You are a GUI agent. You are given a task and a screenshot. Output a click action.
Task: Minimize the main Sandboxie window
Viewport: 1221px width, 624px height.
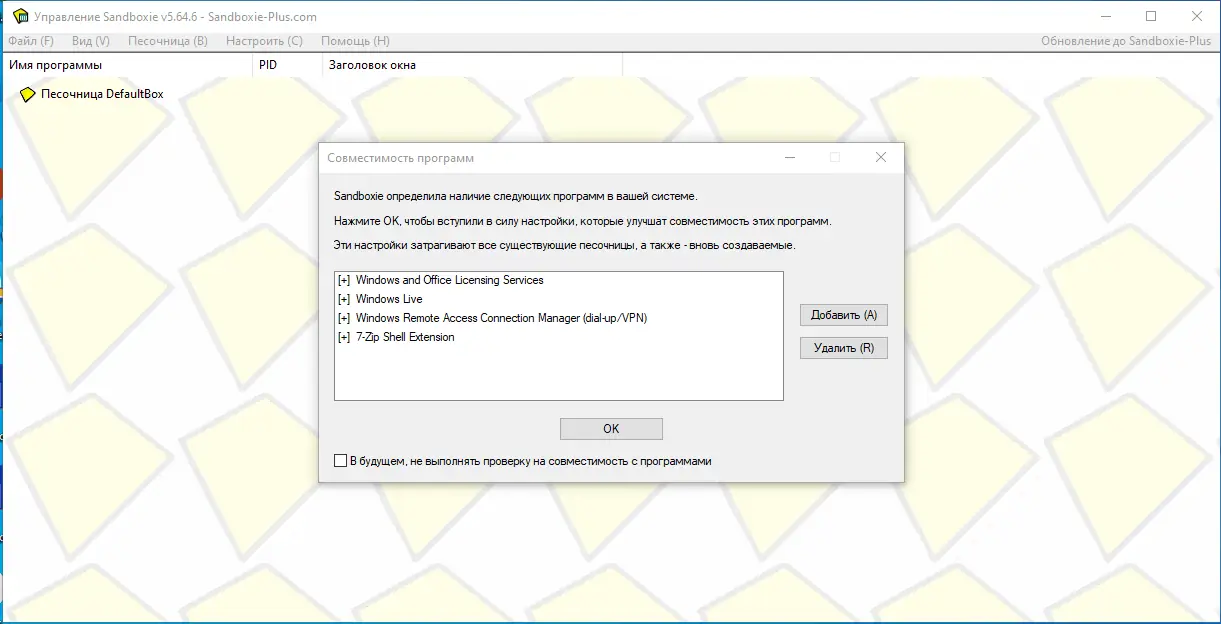click(x=1106, y=16)
